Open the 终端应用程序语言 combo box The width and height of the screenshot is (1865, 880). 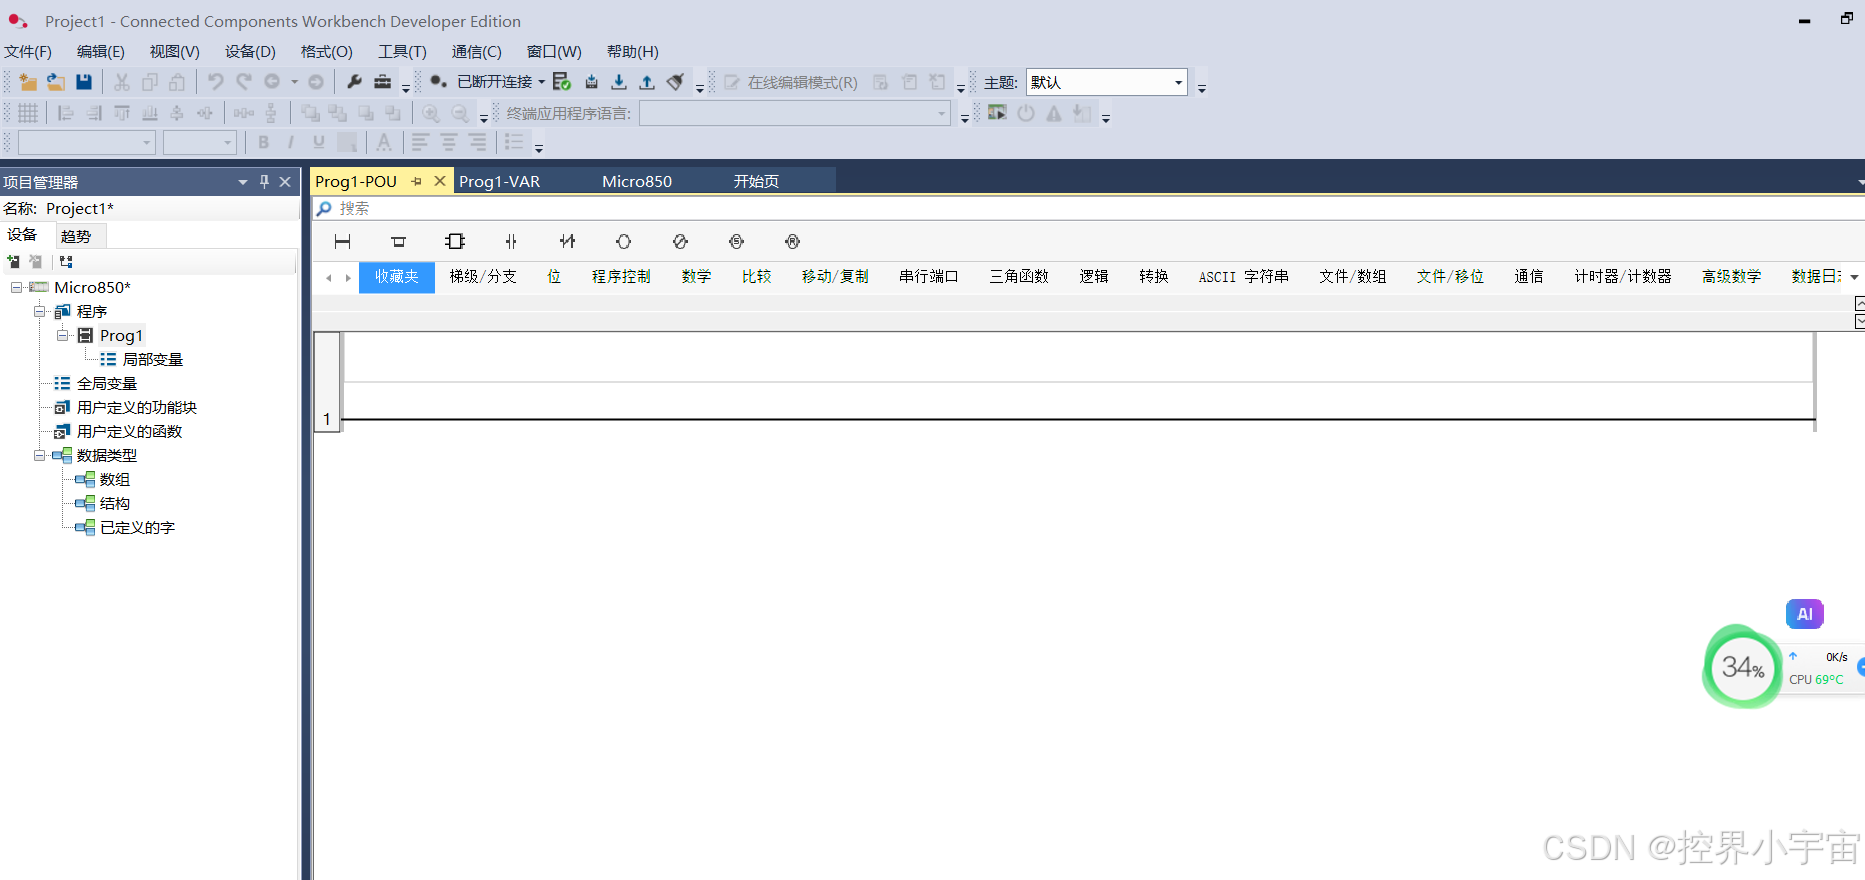pos(795,113)
